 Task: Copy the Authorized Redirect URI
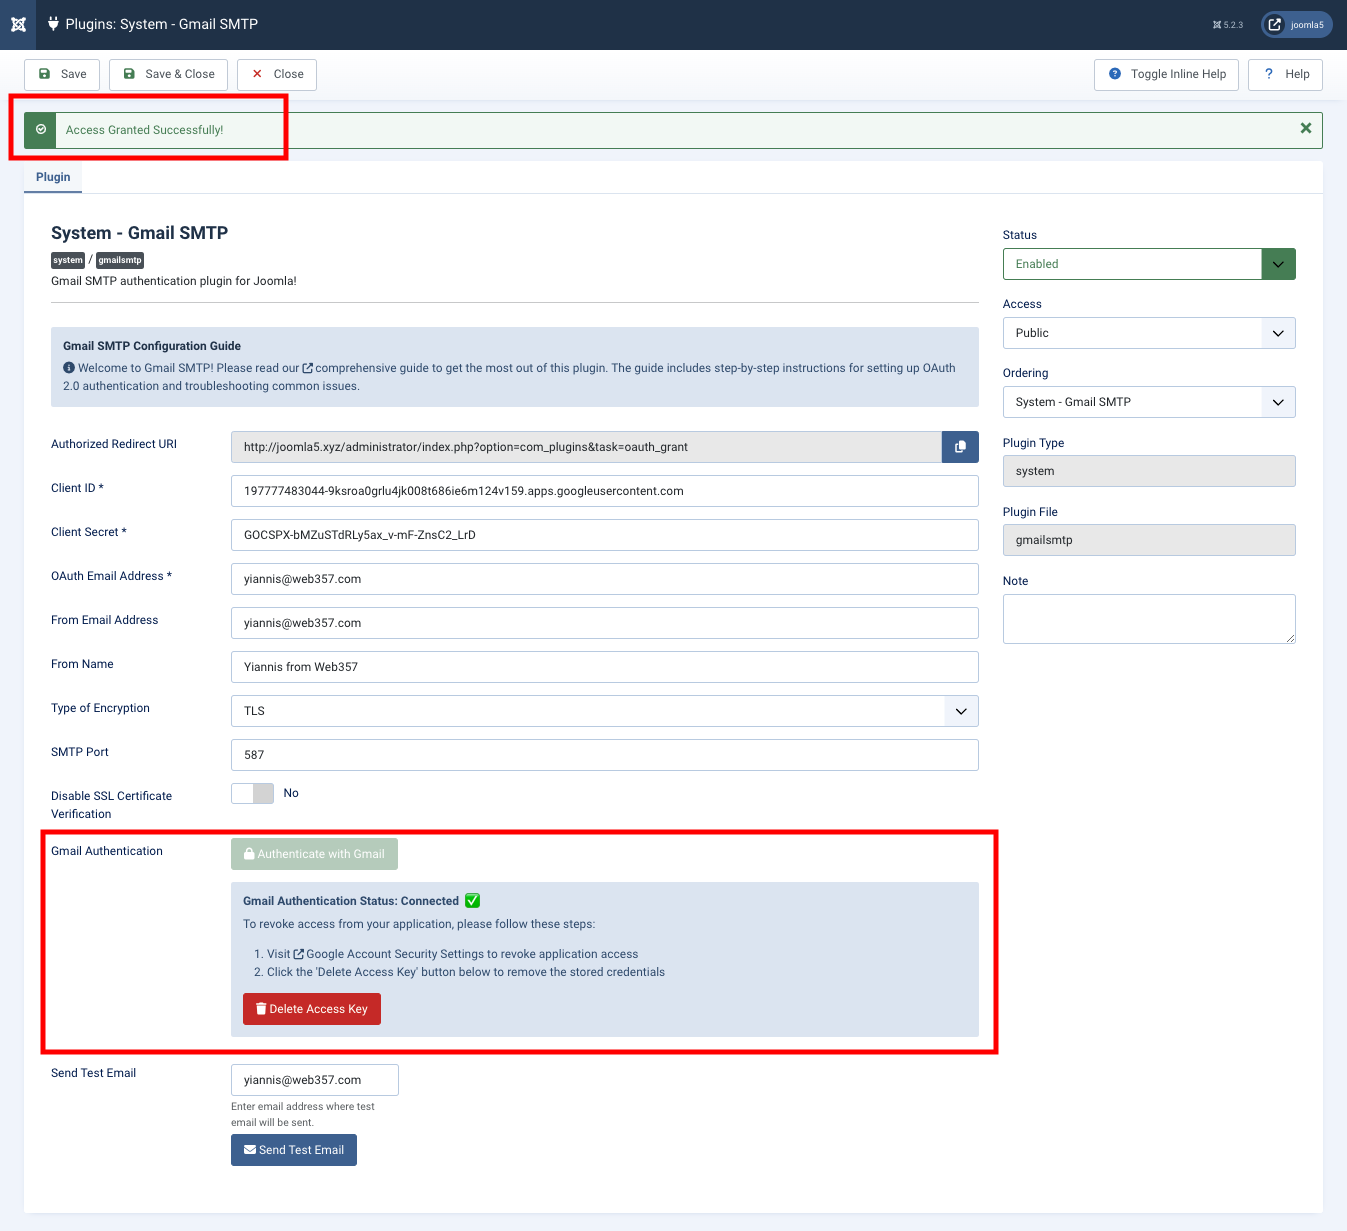(x=960, y=447)
